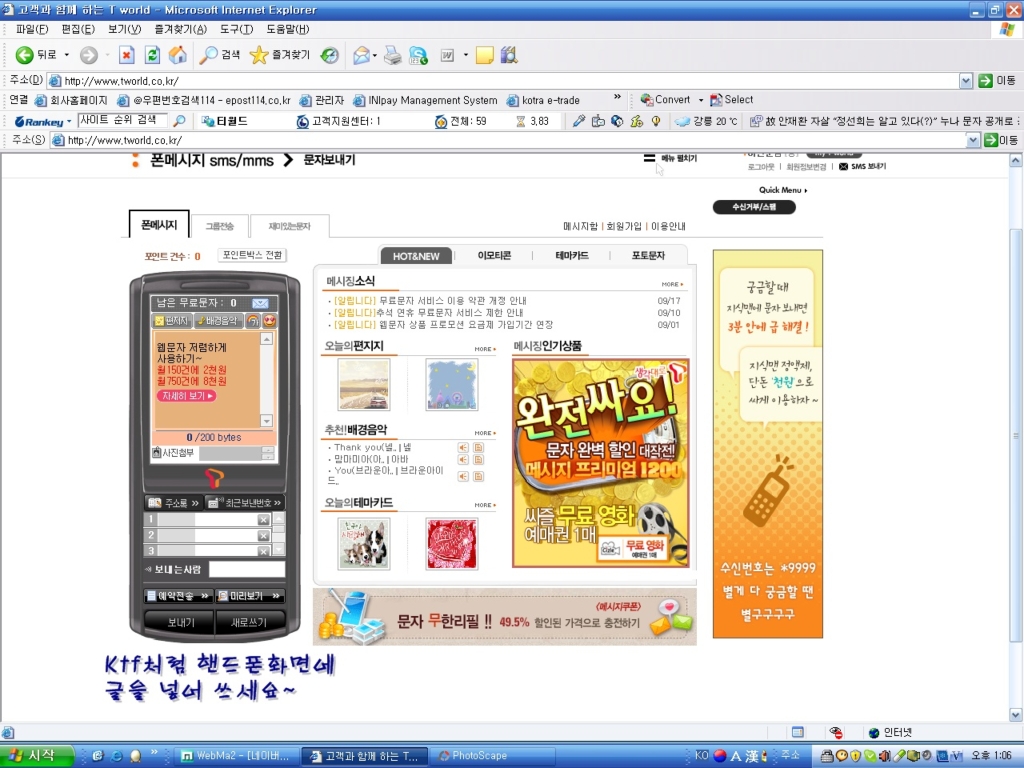The width and height of the screenshot is (1024, 768).
Task: Switch to the 재미있는문자 tab
Action: 289,226
